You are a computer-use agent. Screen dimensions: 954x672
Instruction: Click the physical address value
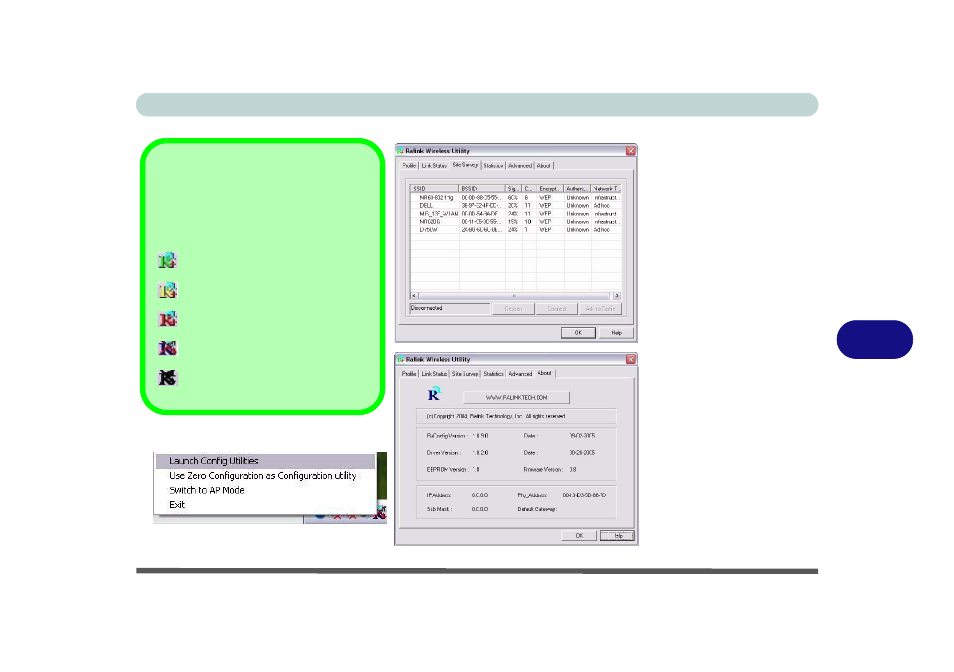(x=584, y=495)
